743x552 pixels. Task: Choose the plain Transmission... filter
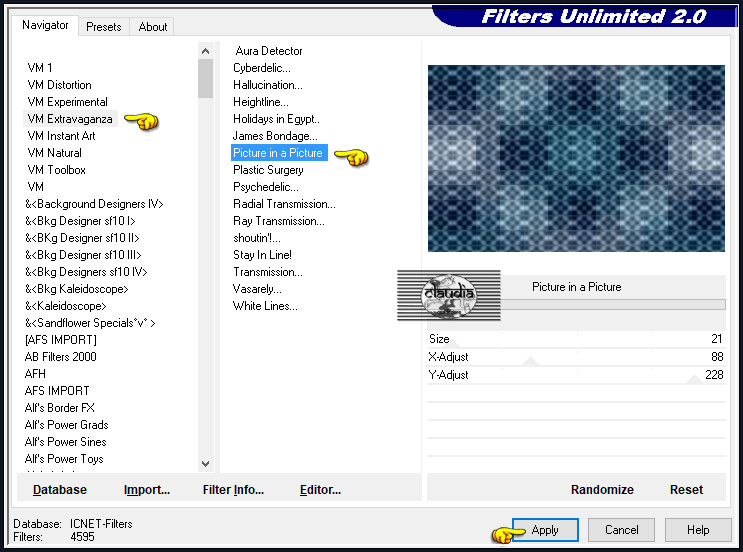pyautogui.click(x=268, y=272)
